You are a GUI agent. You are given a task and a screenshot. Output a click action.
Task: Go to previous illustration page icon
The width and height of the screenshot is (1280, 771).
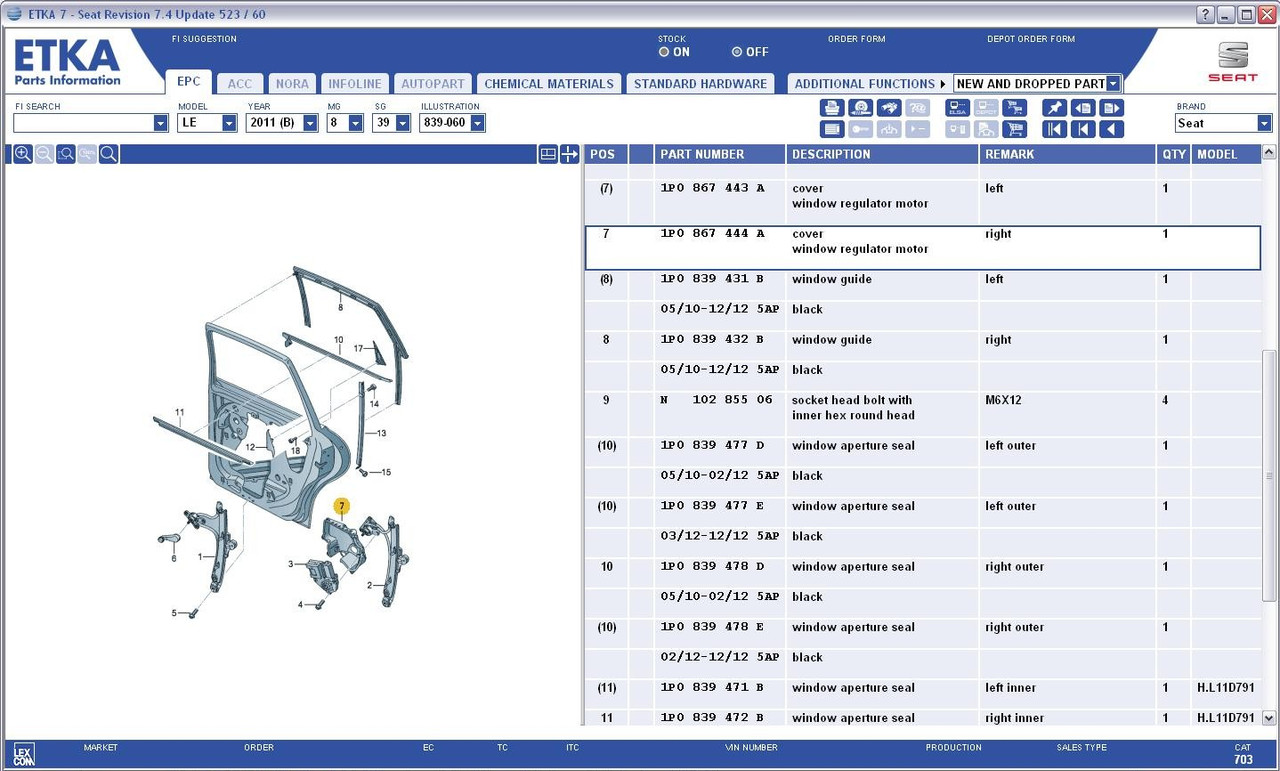(x=1083, y=108)
